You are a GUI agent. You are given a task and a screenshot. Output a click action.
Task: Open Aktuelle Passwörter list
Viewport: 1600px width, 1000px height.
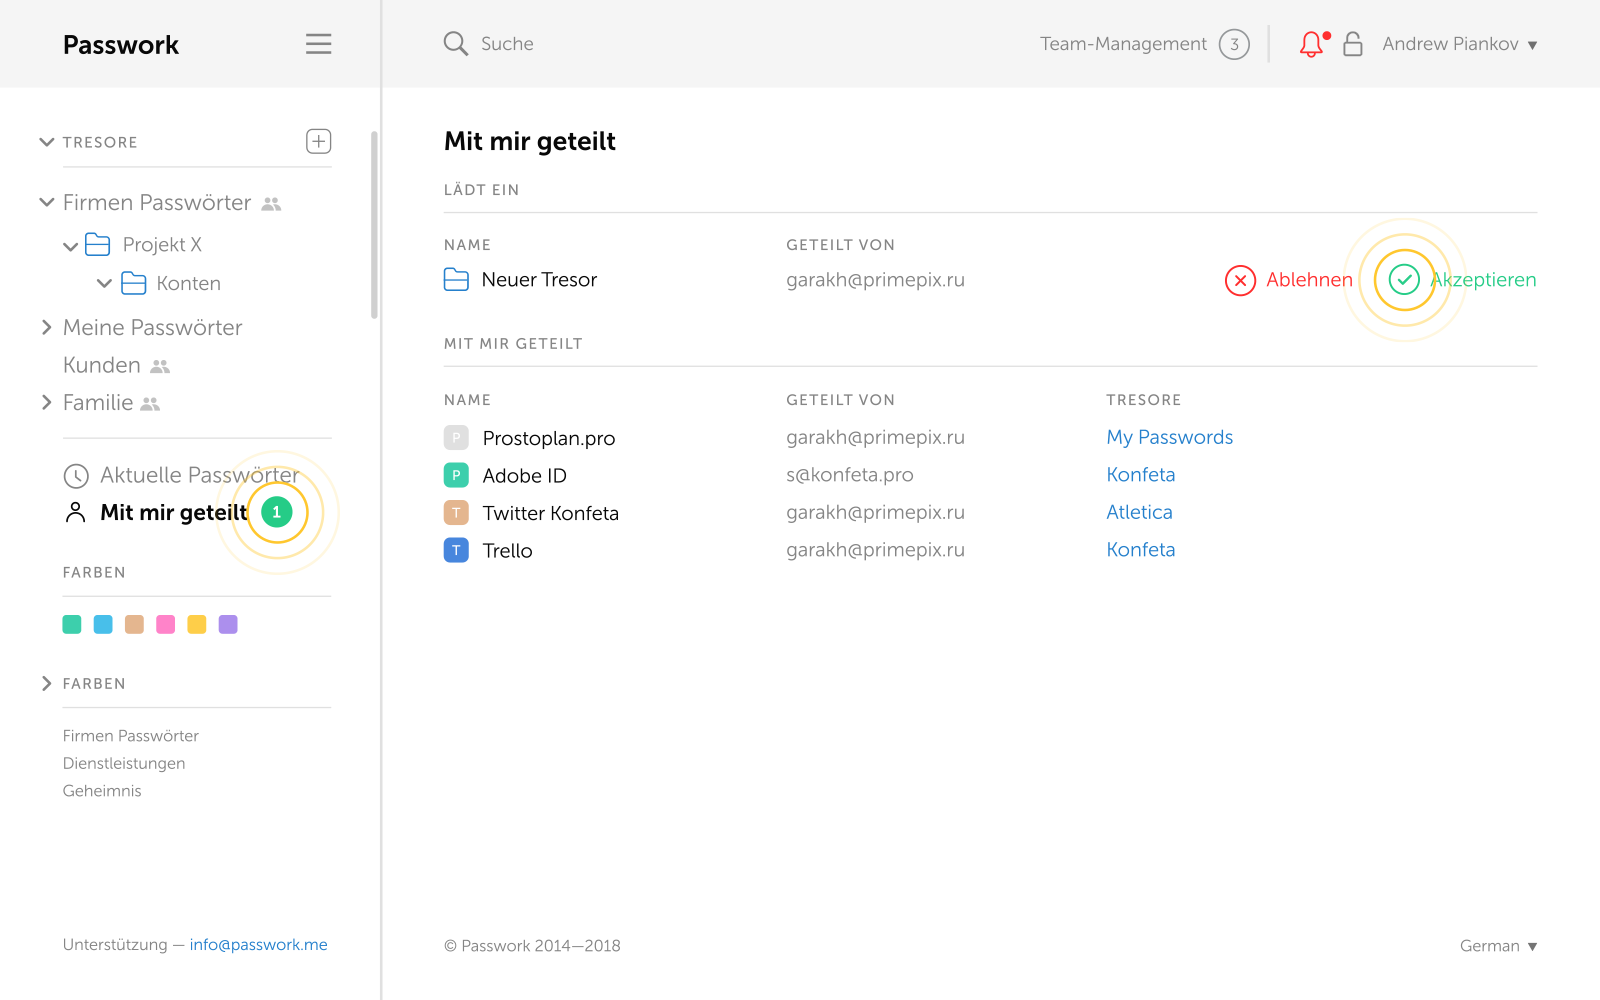[200, 475]
